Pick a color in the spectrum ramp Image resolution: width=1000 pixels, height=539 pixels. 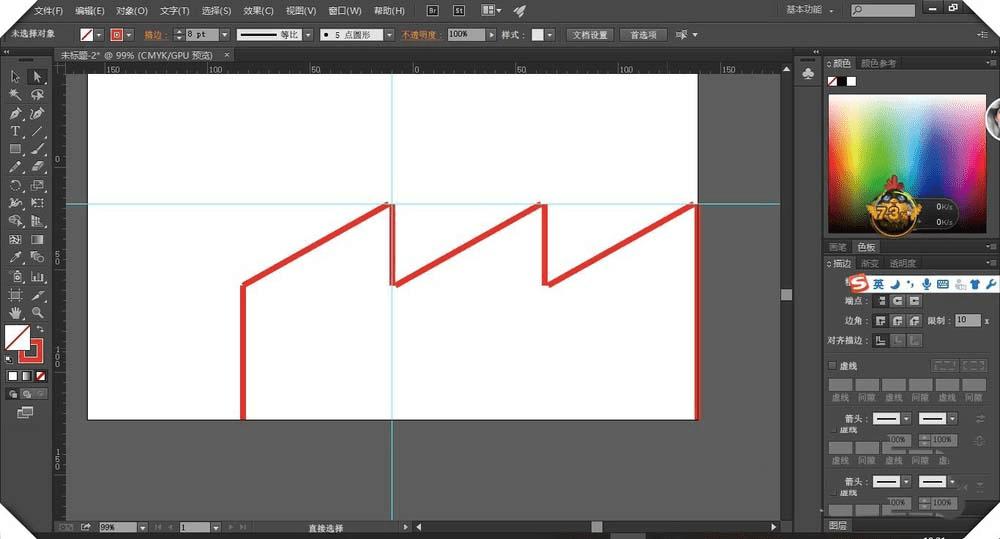pyautogui.click(x=907, y=164)
